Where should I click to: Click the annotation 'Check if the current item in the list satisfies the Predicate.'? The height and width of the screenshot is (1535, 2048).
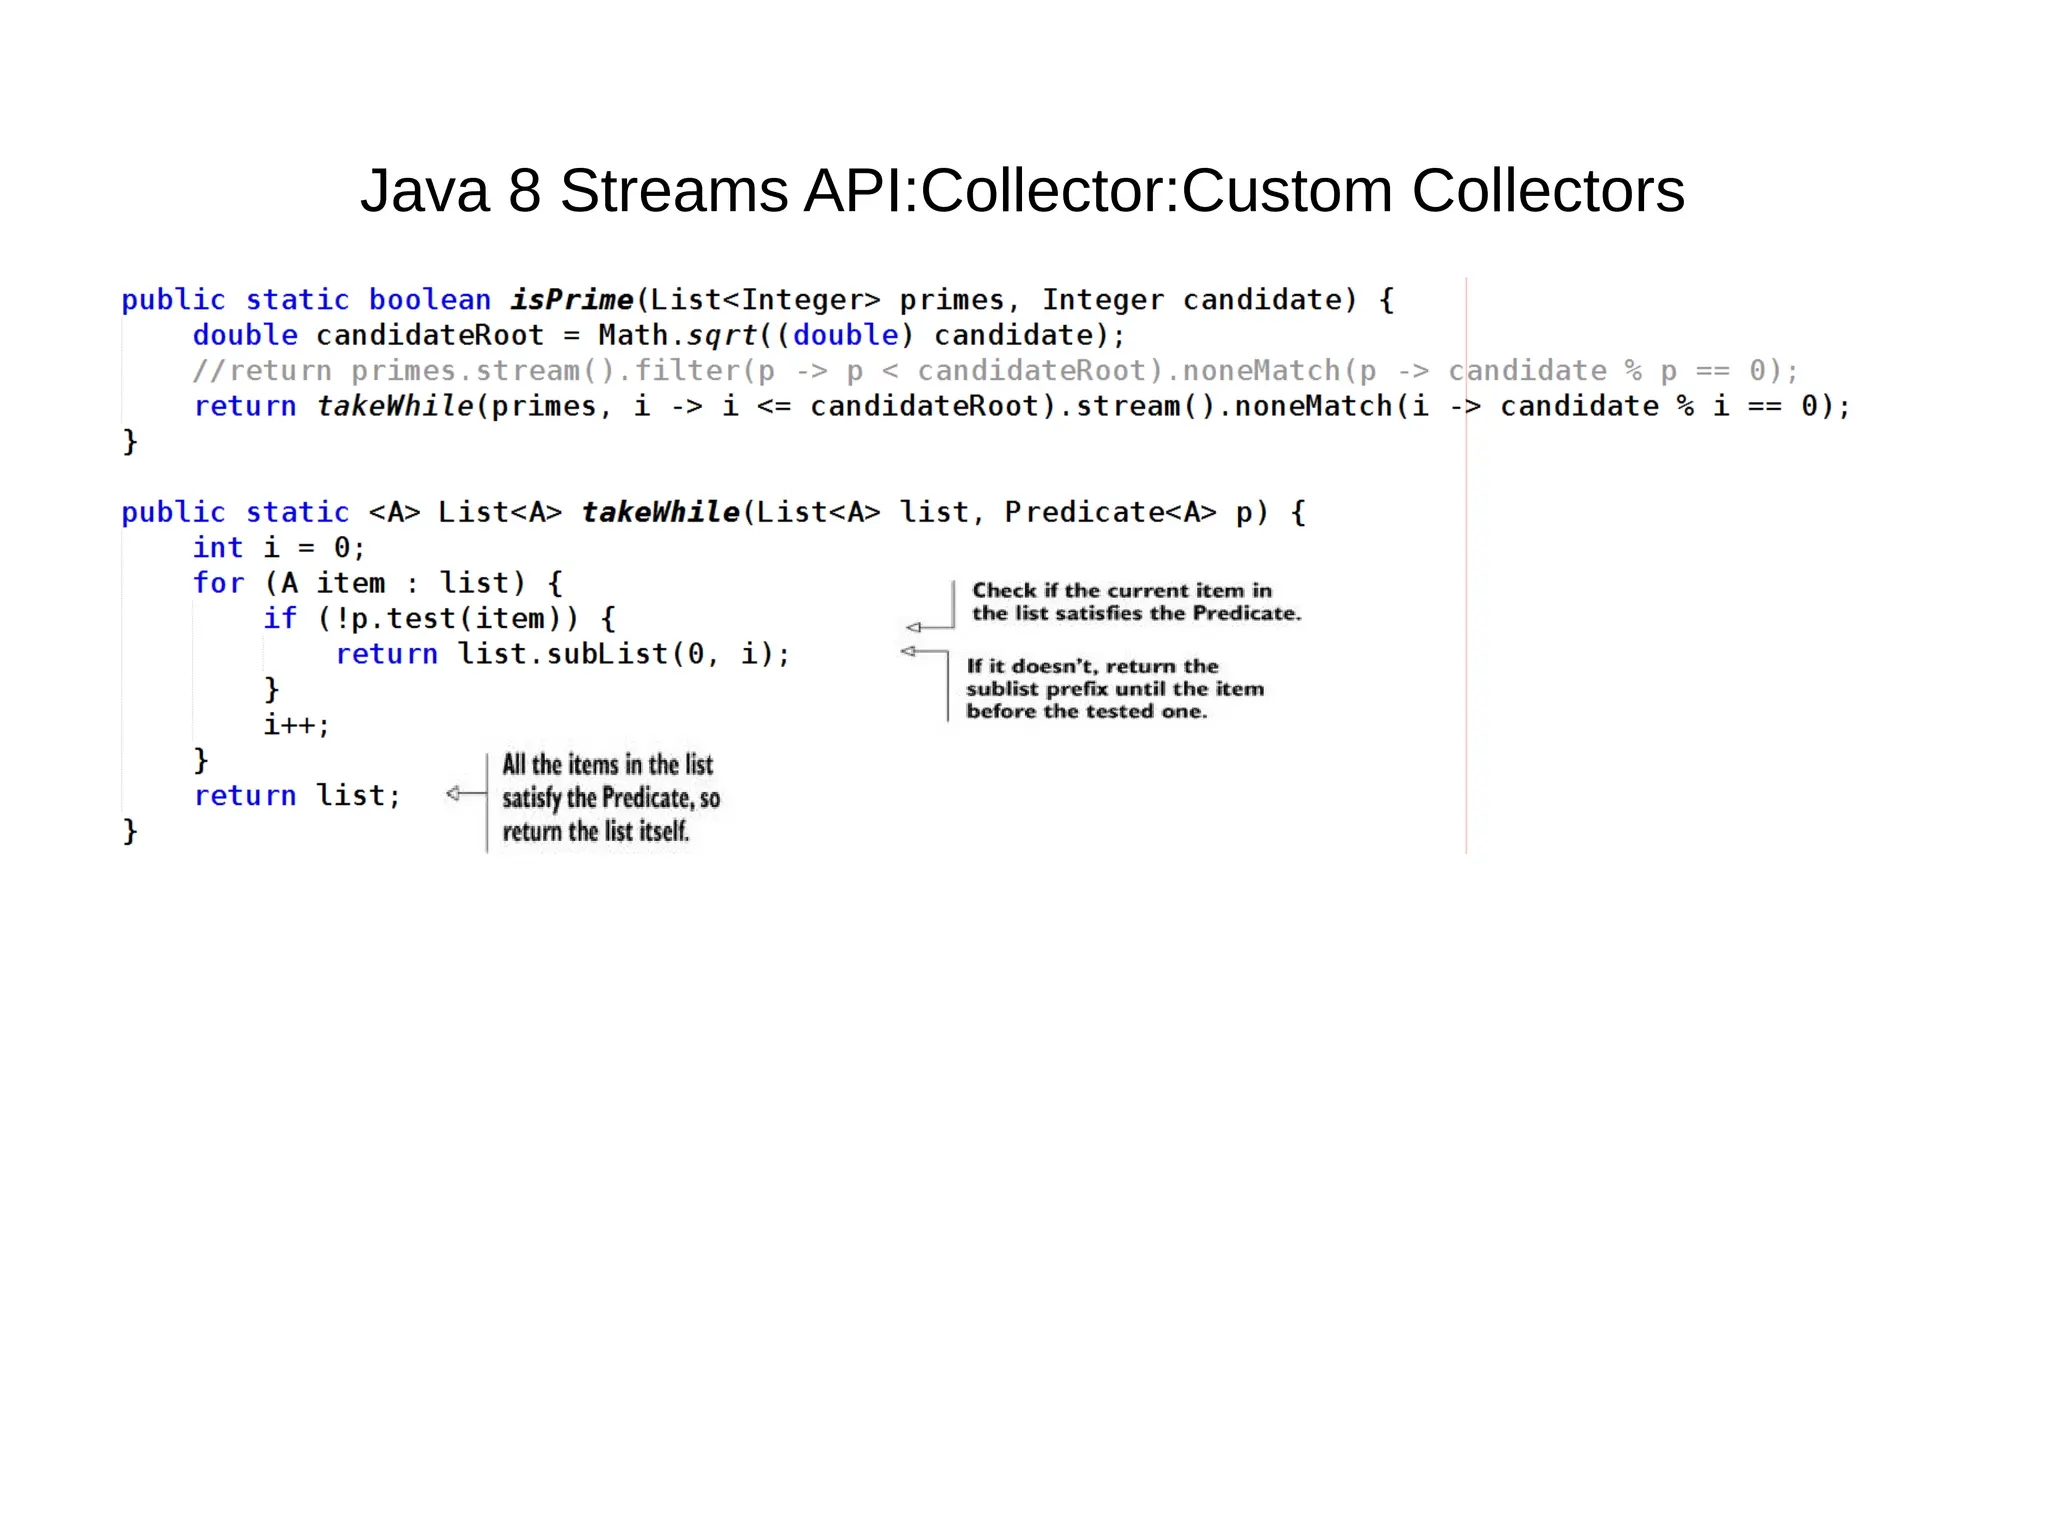[x=1136, y=602]
